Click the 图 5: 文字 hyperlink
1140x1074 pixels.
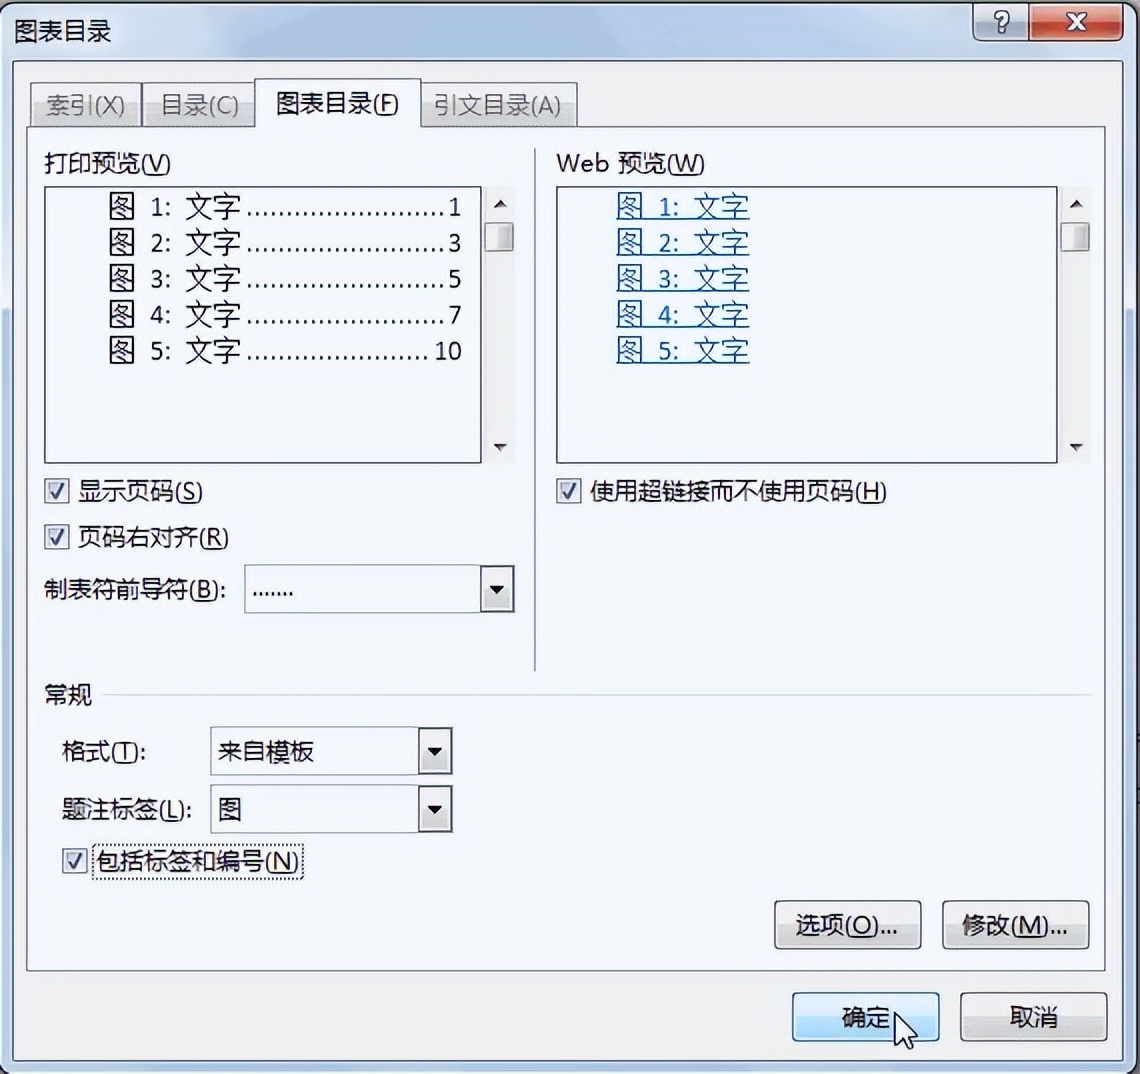point(682,351)
